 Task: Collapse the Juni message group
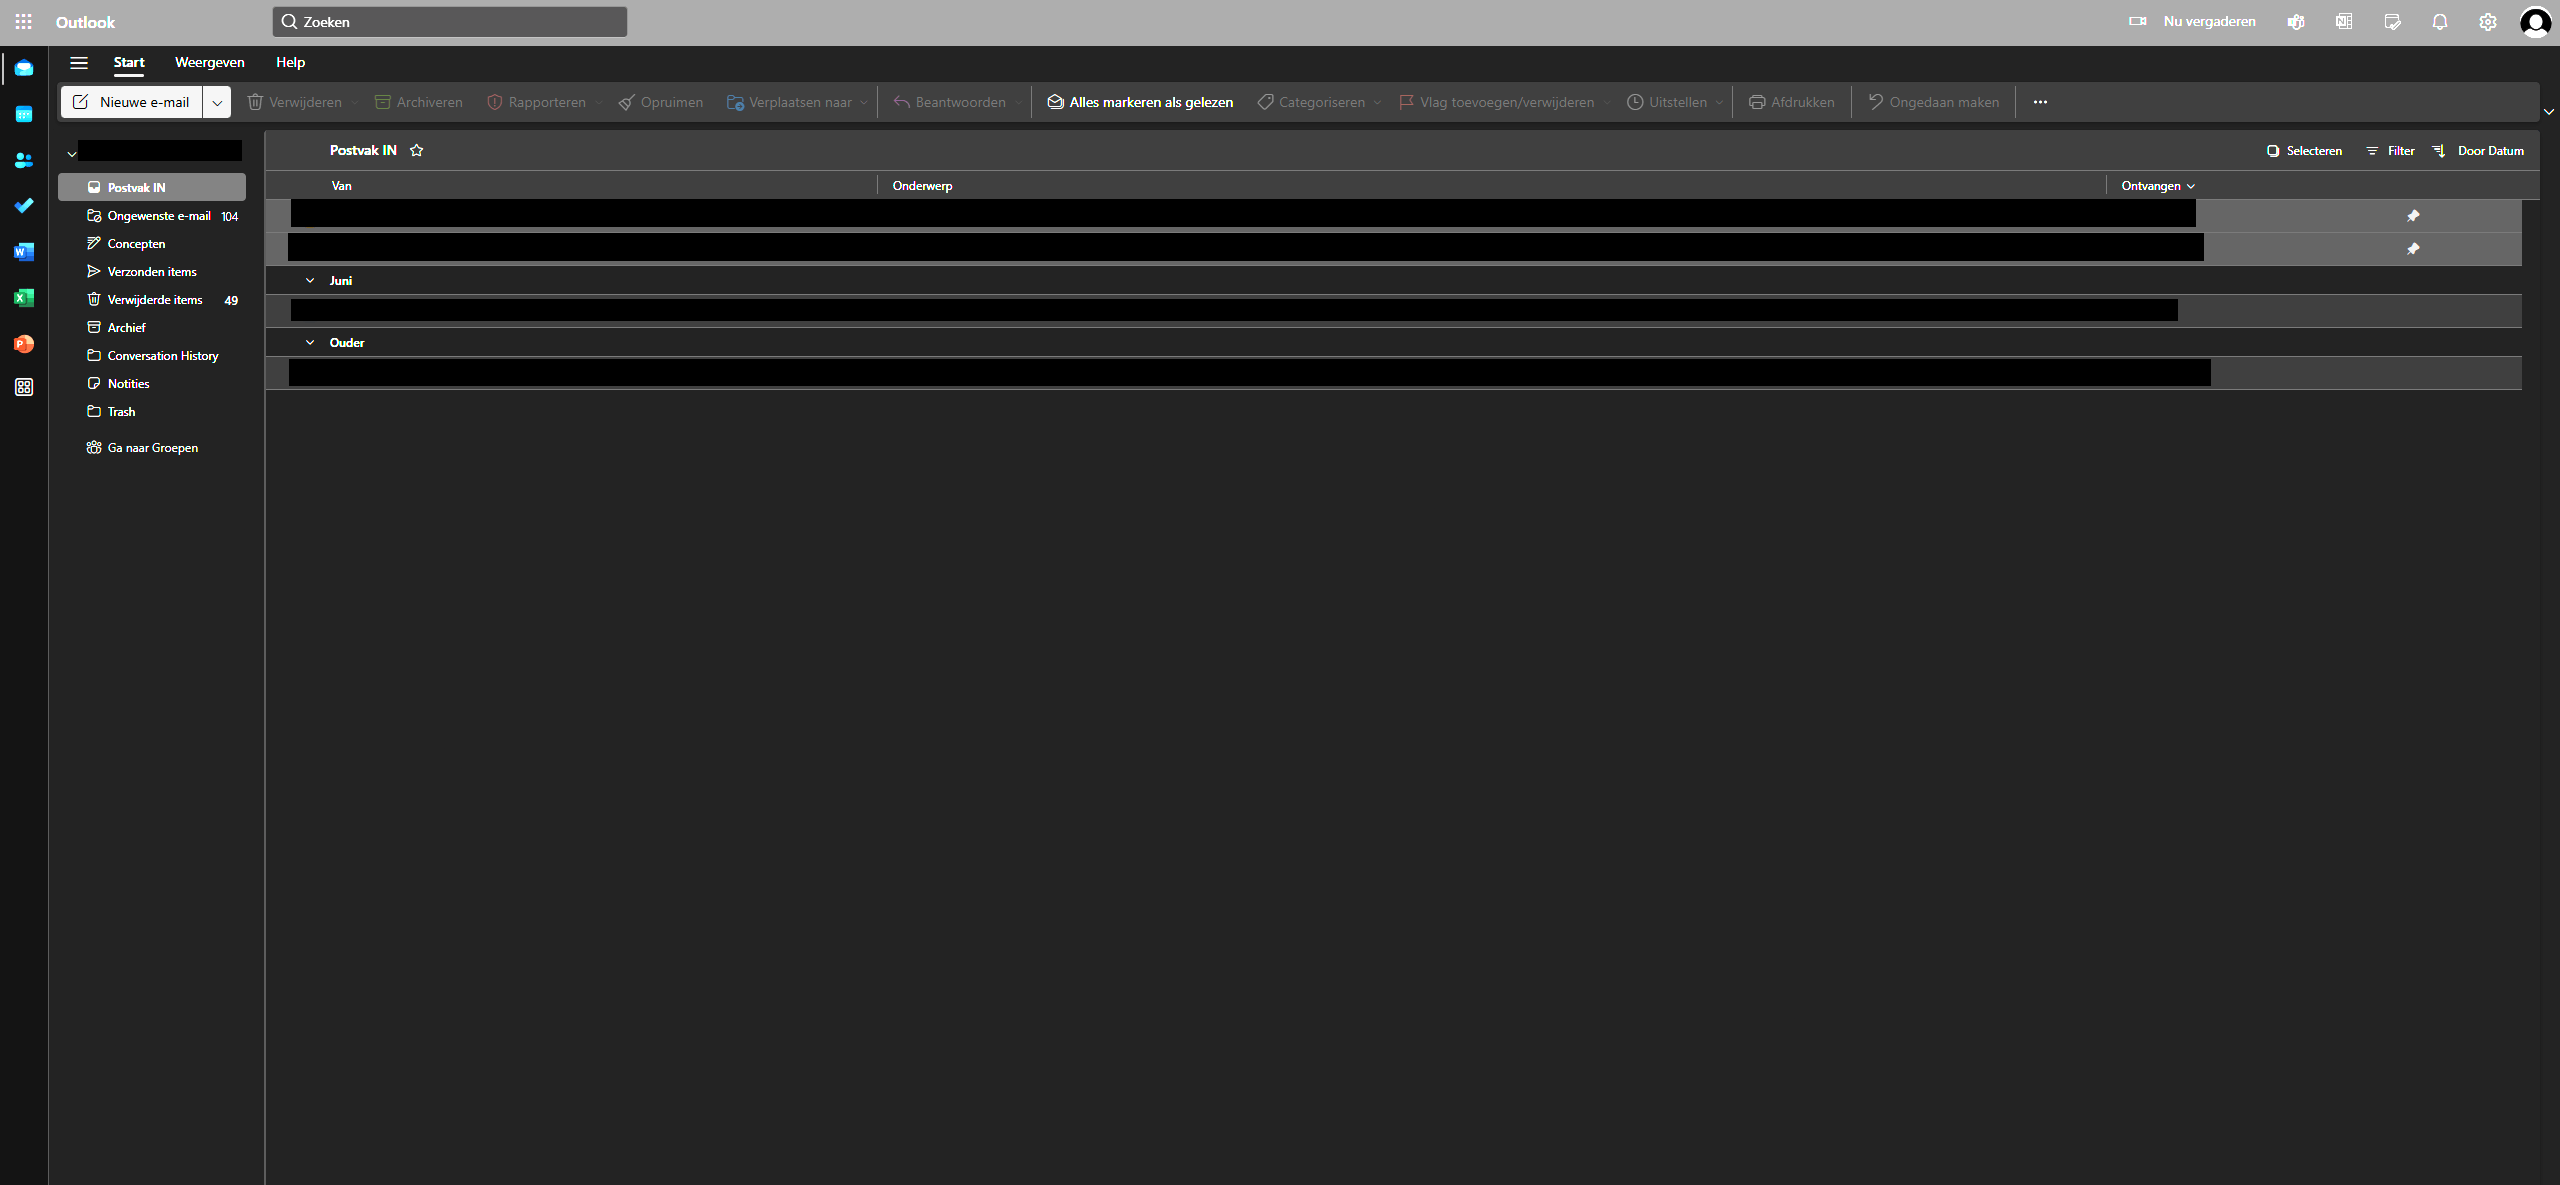(310, 281)
